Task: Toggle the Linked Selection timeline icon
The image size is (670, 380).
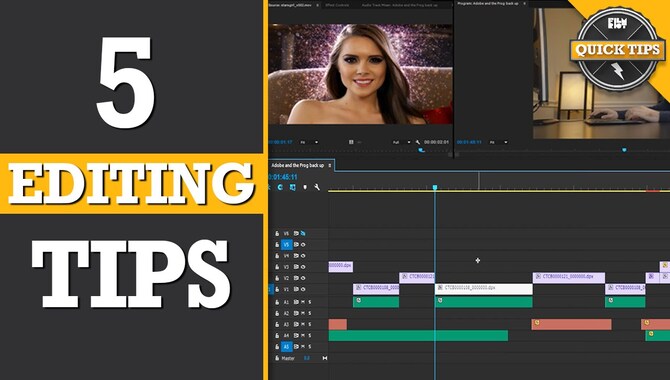Action: point(293,187)
